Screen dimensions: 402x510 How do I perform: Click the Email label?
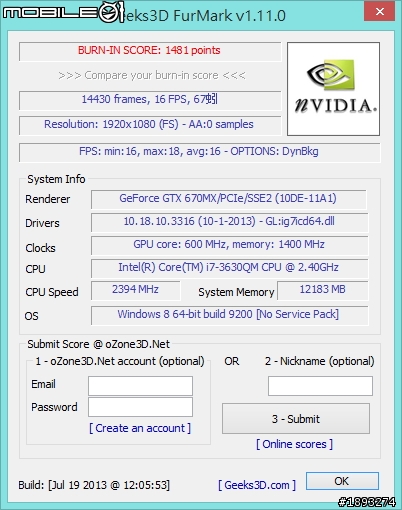tap(43, 384)
